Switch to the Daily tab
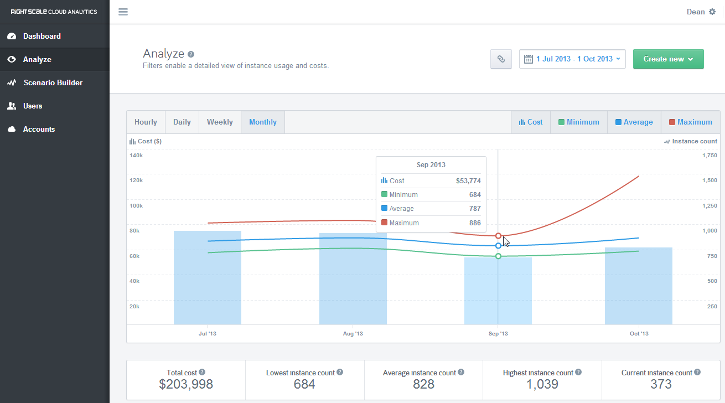This screenshot has width=725, height=403. (x=182, y=122)
